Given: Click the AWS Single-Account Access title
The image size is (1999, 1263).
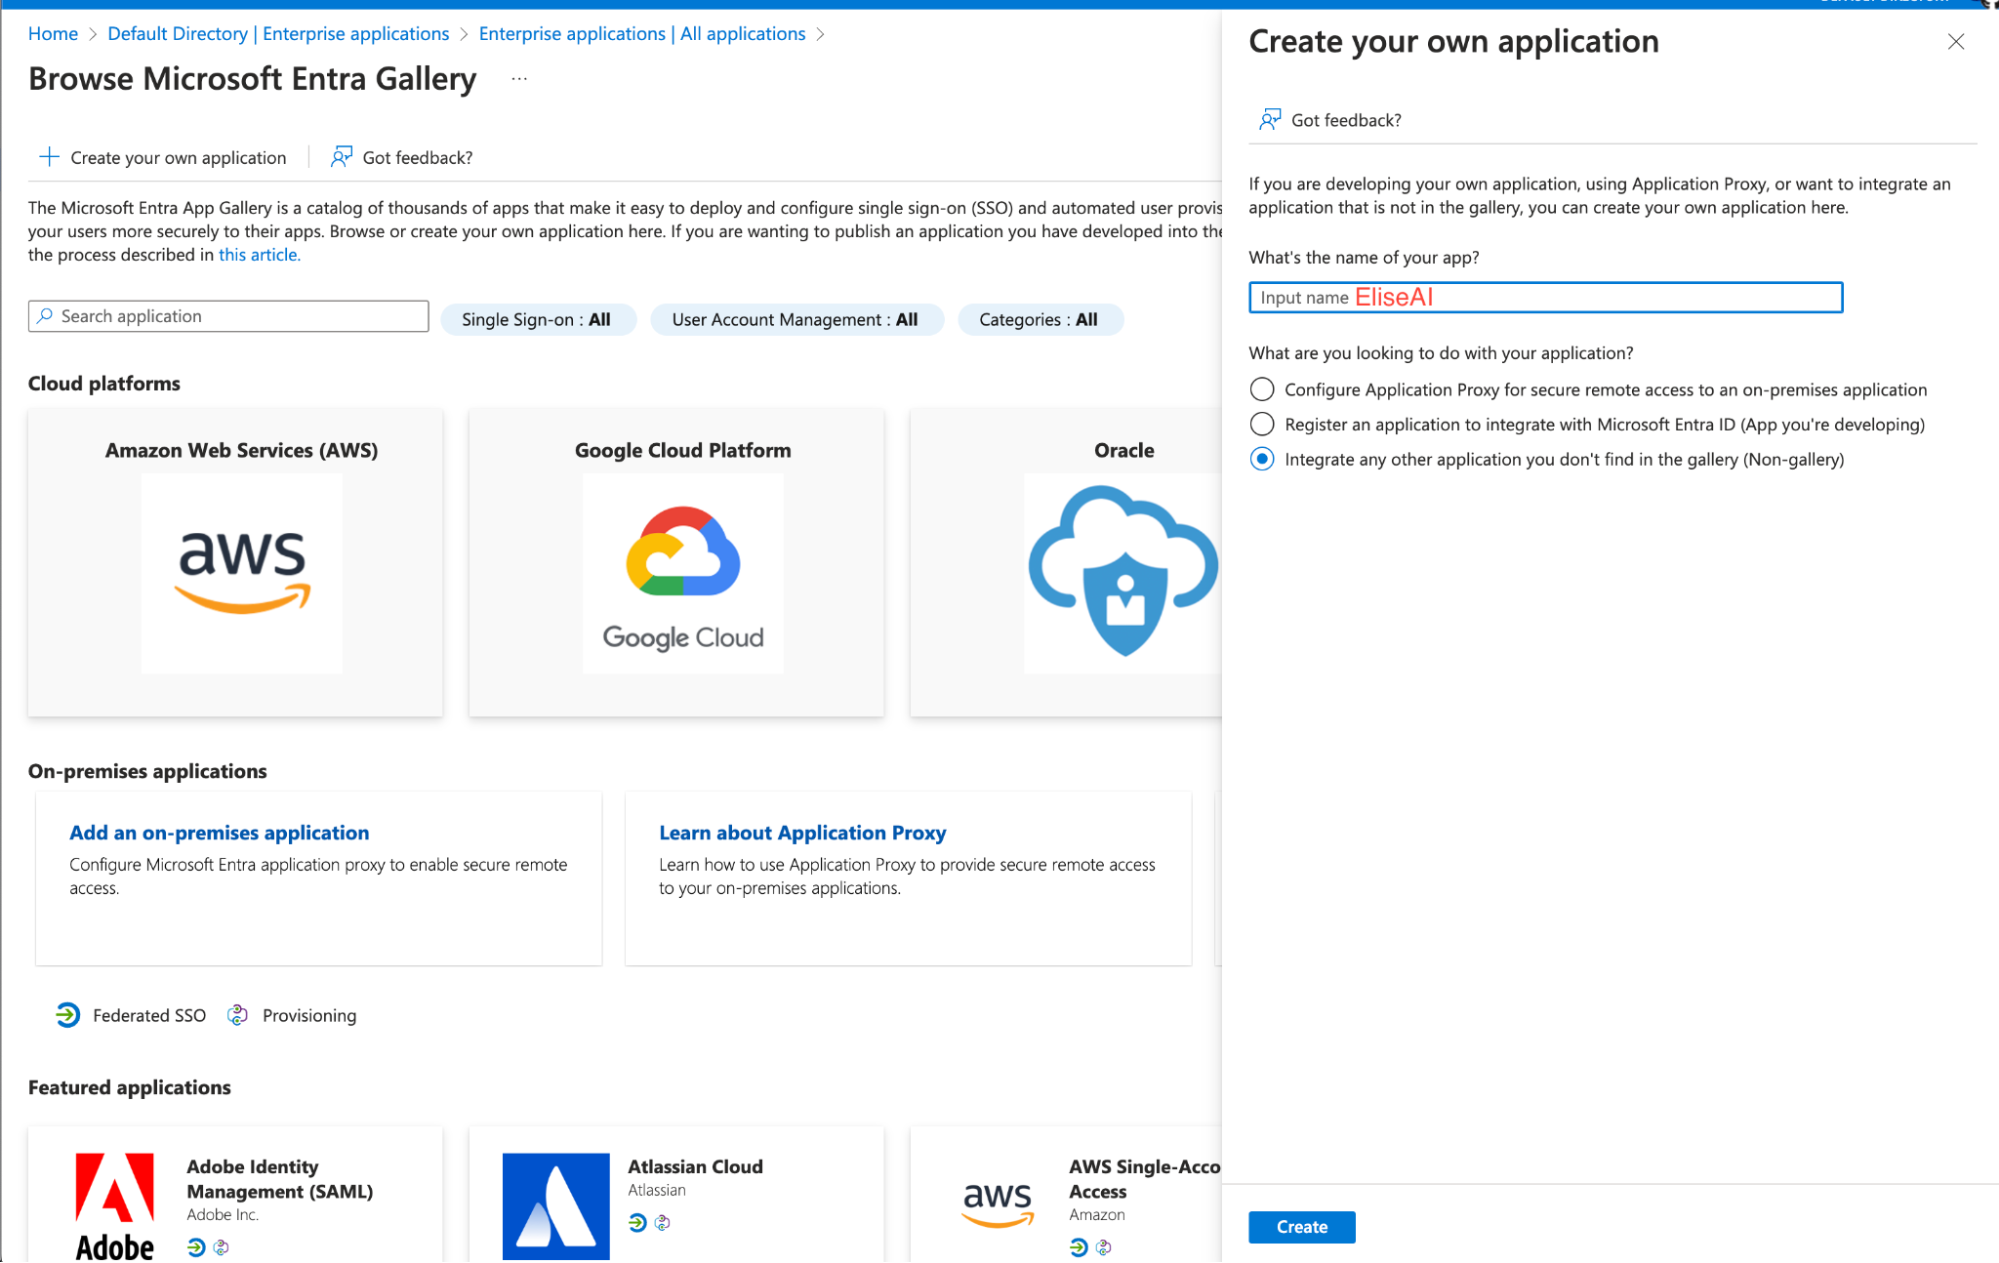Looking at the screenshot, I should click(x=1145, y=1179).
